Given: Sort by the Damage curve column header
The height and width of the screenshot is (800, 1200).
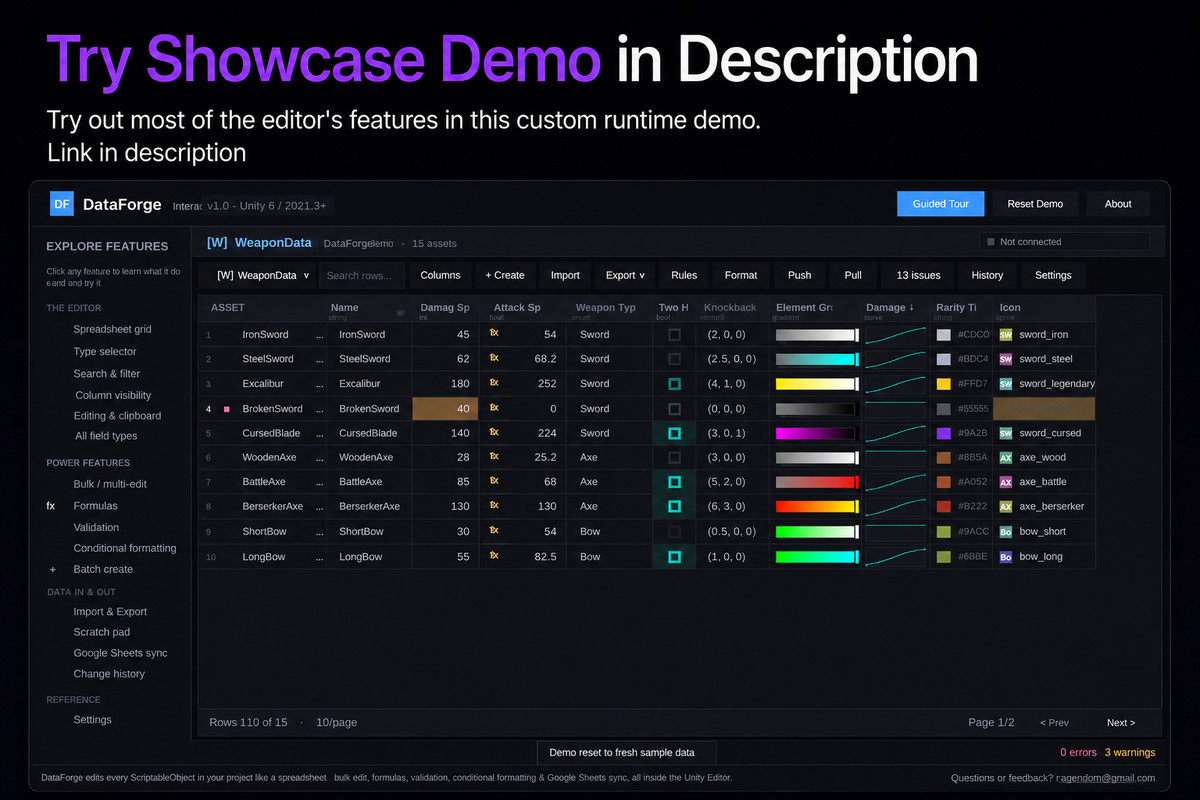Looking at the screenshot, I should [x=894, y=311].
